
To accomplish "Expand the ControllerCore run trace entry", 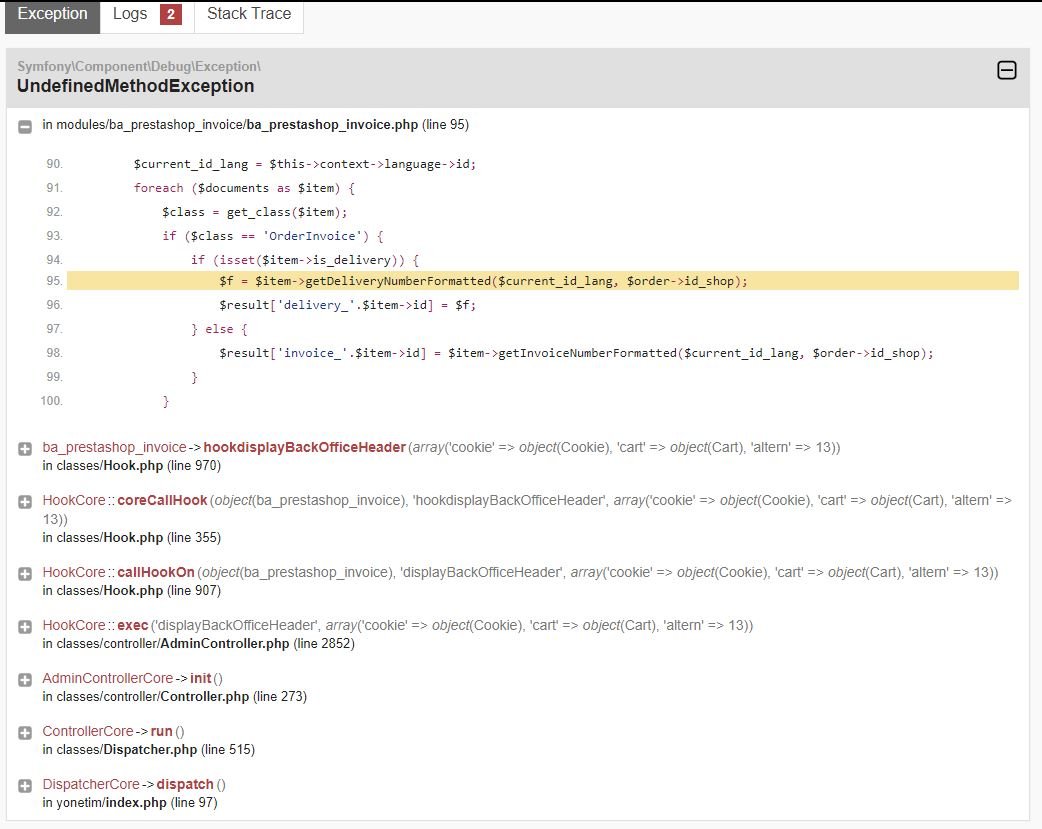I will 25,733.
